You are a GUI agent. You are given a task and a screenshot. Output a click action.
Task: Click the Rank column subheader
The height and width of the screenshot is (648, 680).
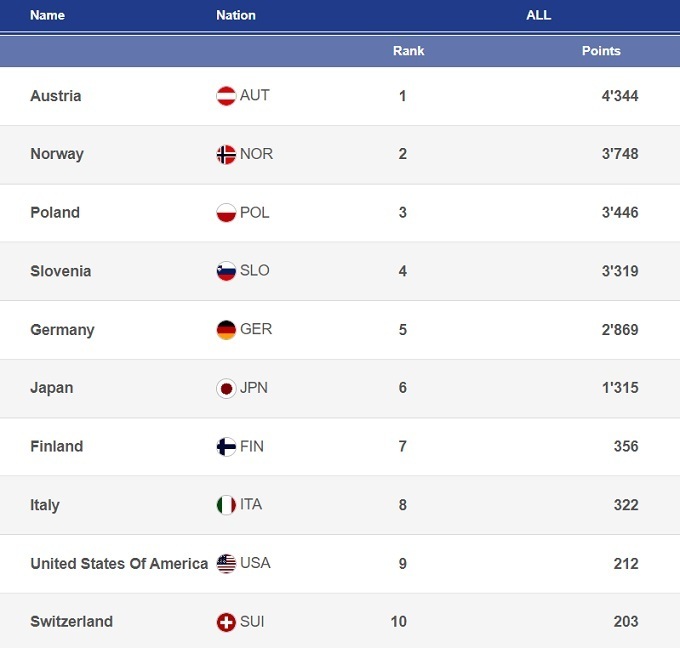click(408, 51)
